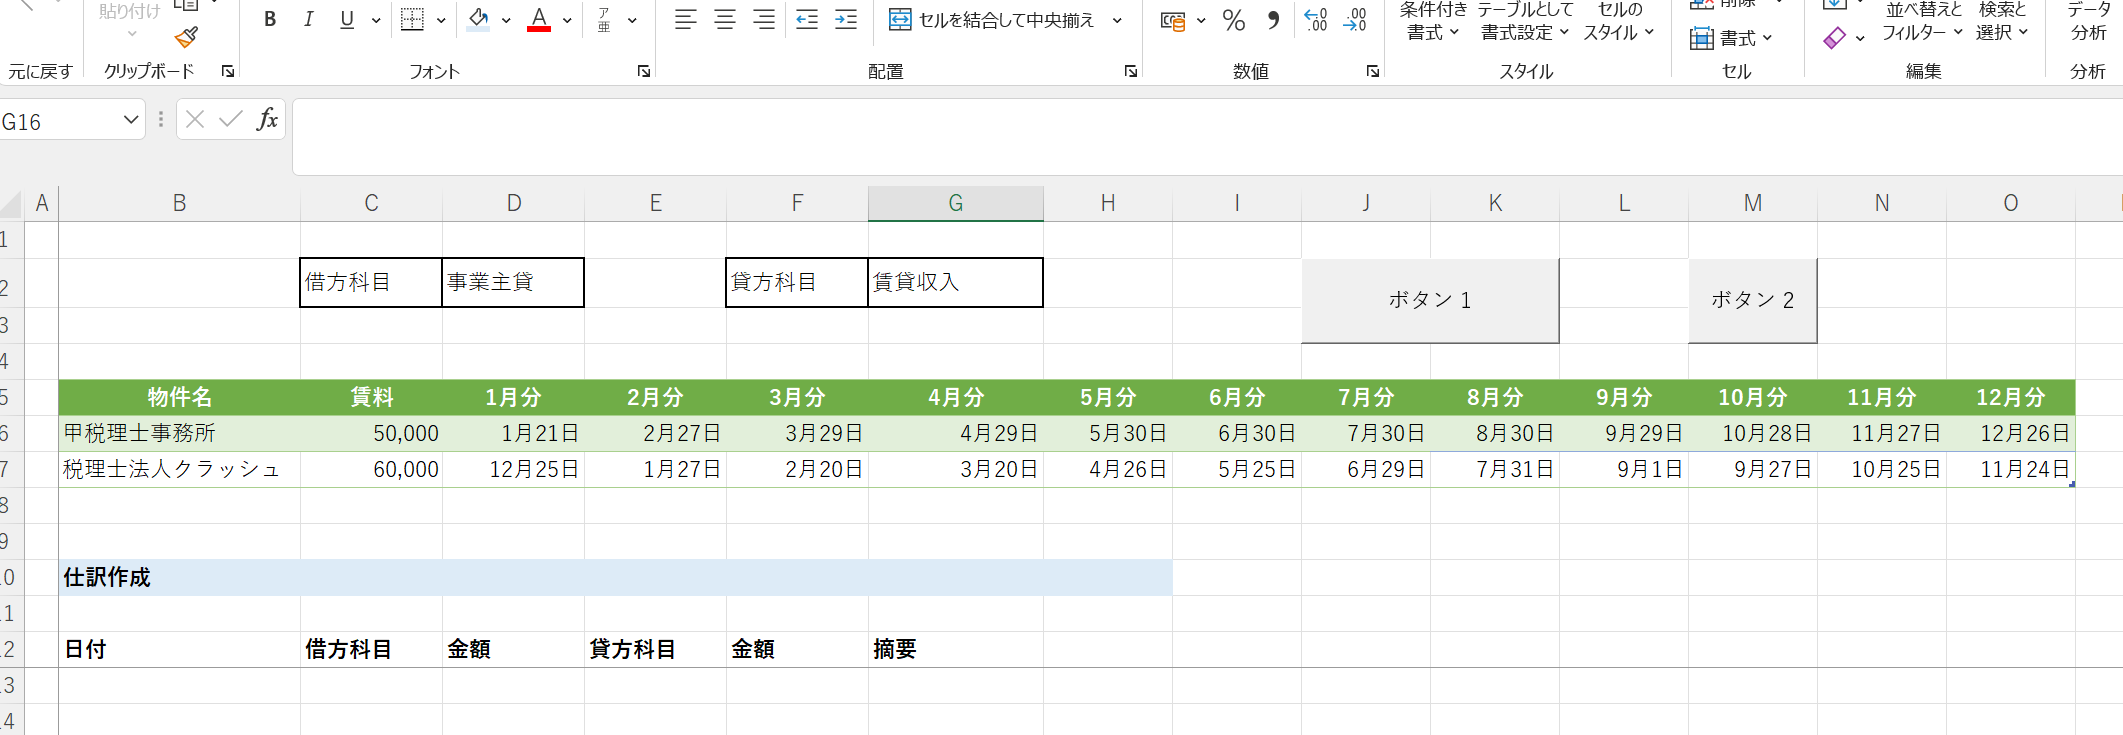Increase indent in the alignment group
The width and height of the screenshot is (2123, 735).
click(x=846, y=20)
